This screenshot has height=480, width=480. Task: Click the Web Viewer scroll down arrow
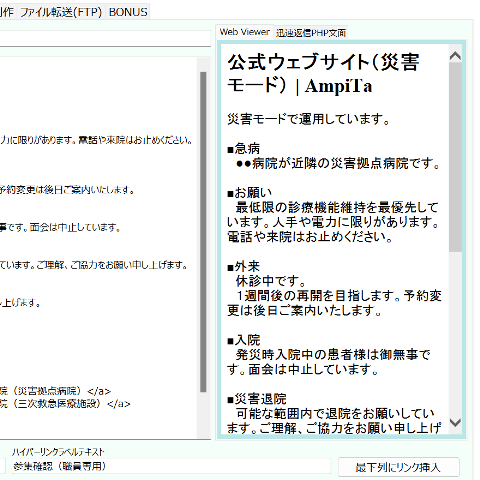click(x=455, y=423)
